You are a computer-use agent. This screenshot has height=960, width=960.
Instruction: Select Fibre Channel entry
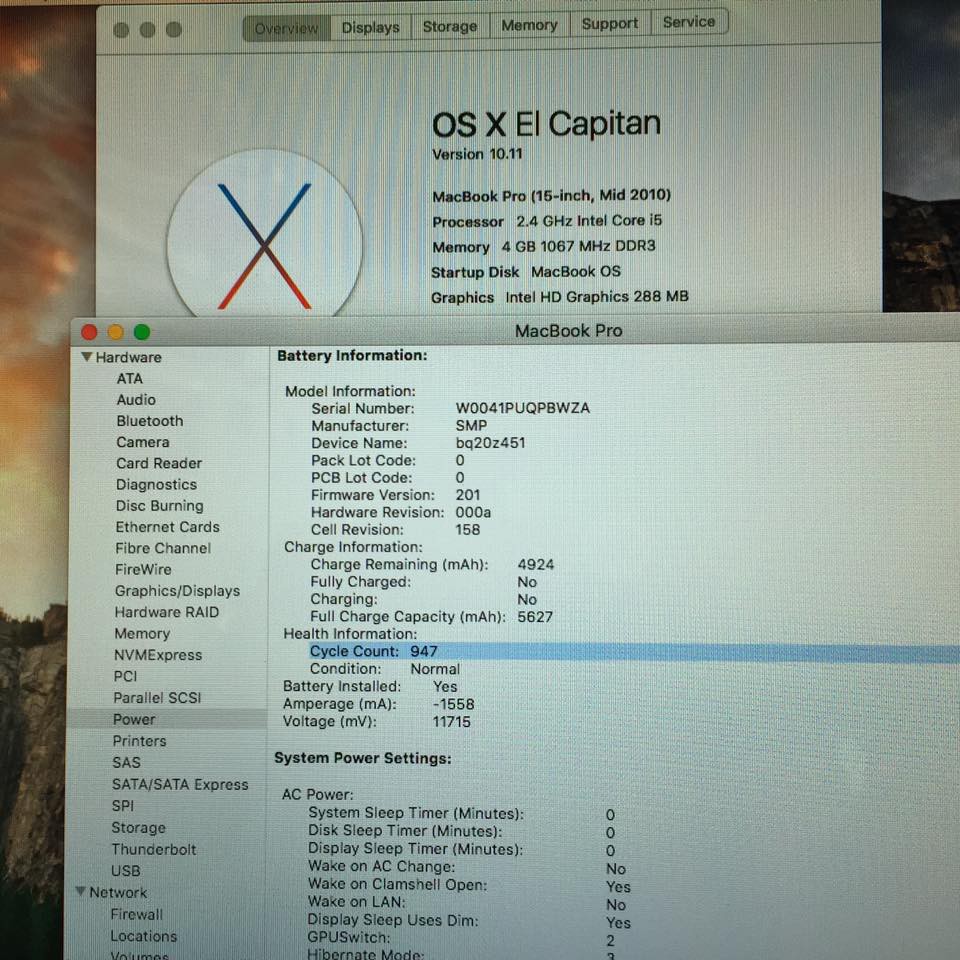tap(163, 548)
